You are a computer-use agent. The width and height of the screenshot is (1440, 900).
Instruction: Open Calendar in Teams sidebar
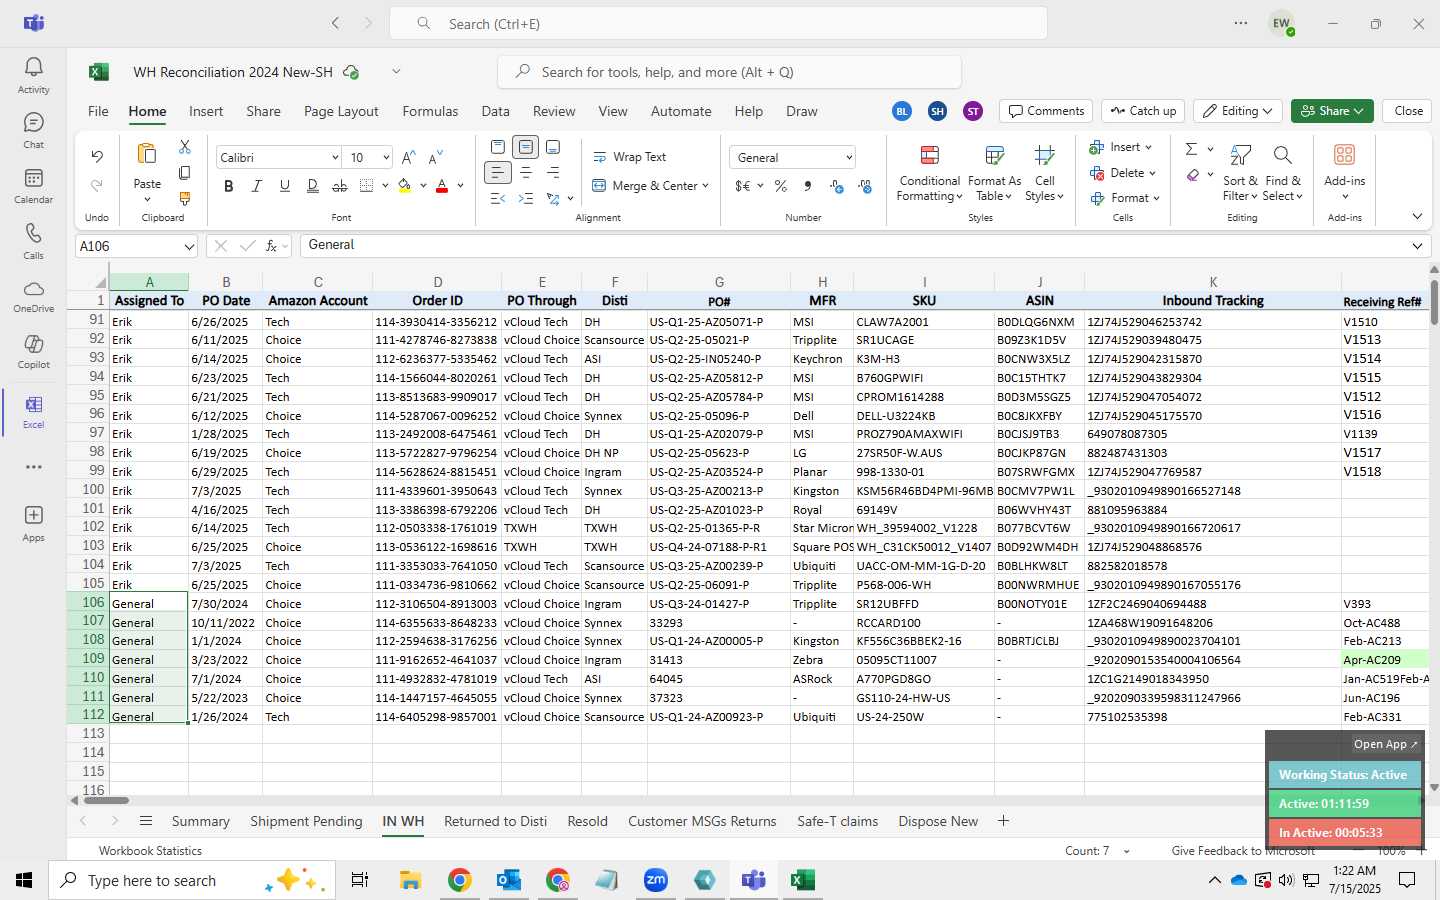pyautogui.click(x=33, y=185)
